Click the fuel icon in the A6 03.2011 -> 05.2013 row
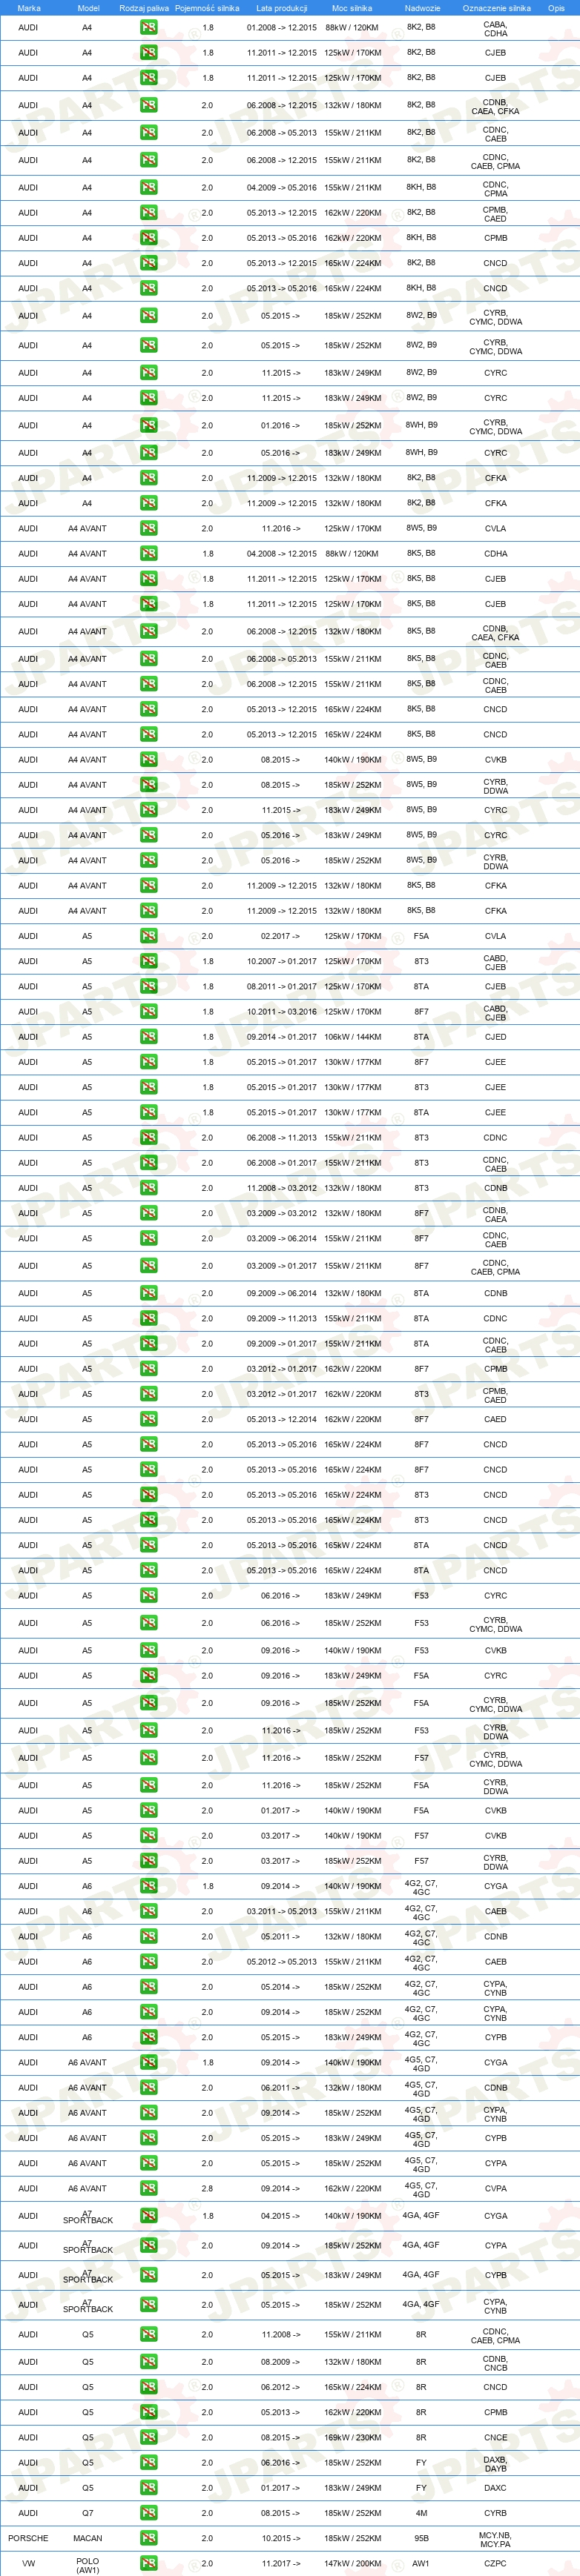580x2576 pixels. click(x=148, y=1911)
